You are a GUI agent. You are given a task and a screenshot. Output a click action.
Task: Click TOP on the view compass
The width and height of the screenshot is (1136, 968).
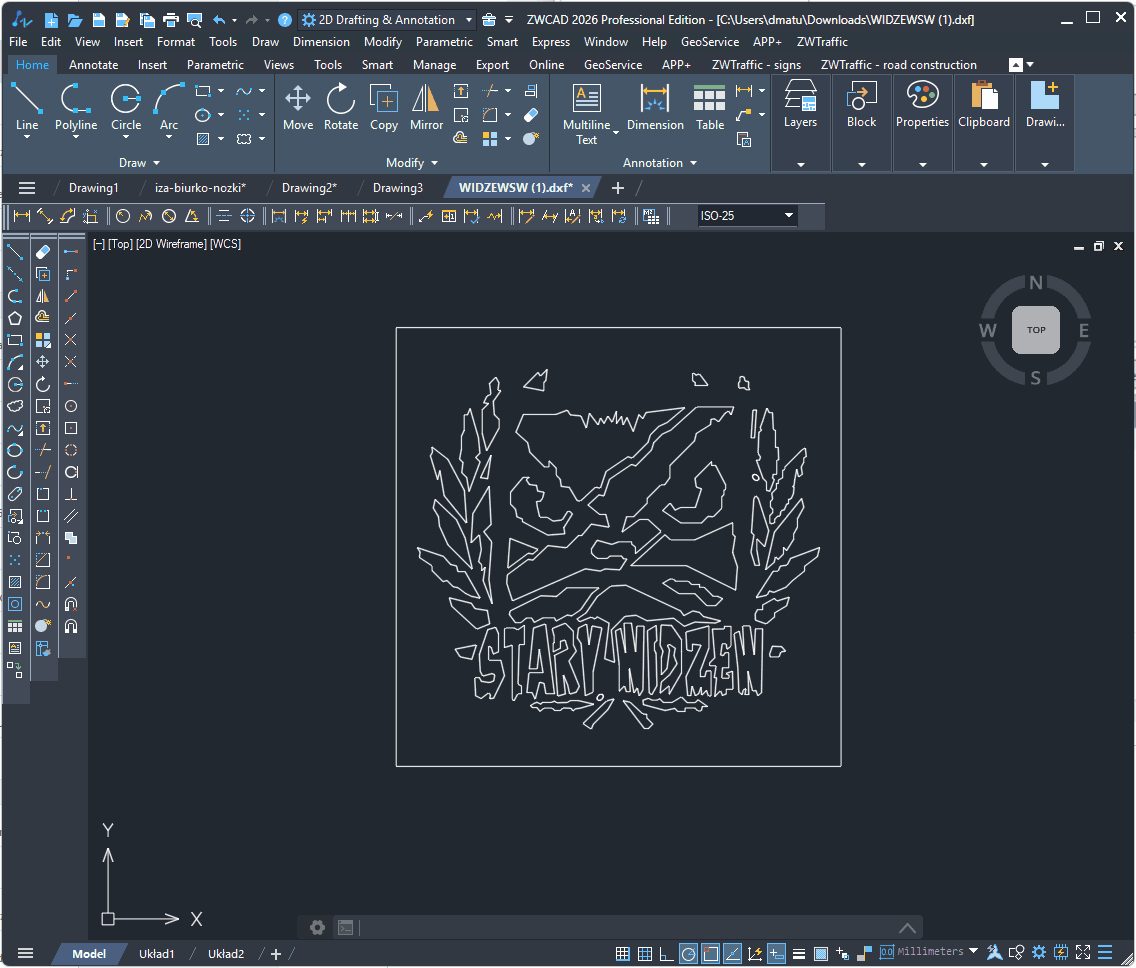pyautogui.click(x=1035, y=330)
